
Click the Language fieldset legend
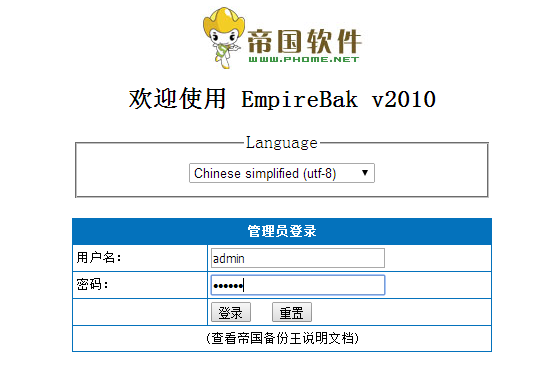[282, 143]
